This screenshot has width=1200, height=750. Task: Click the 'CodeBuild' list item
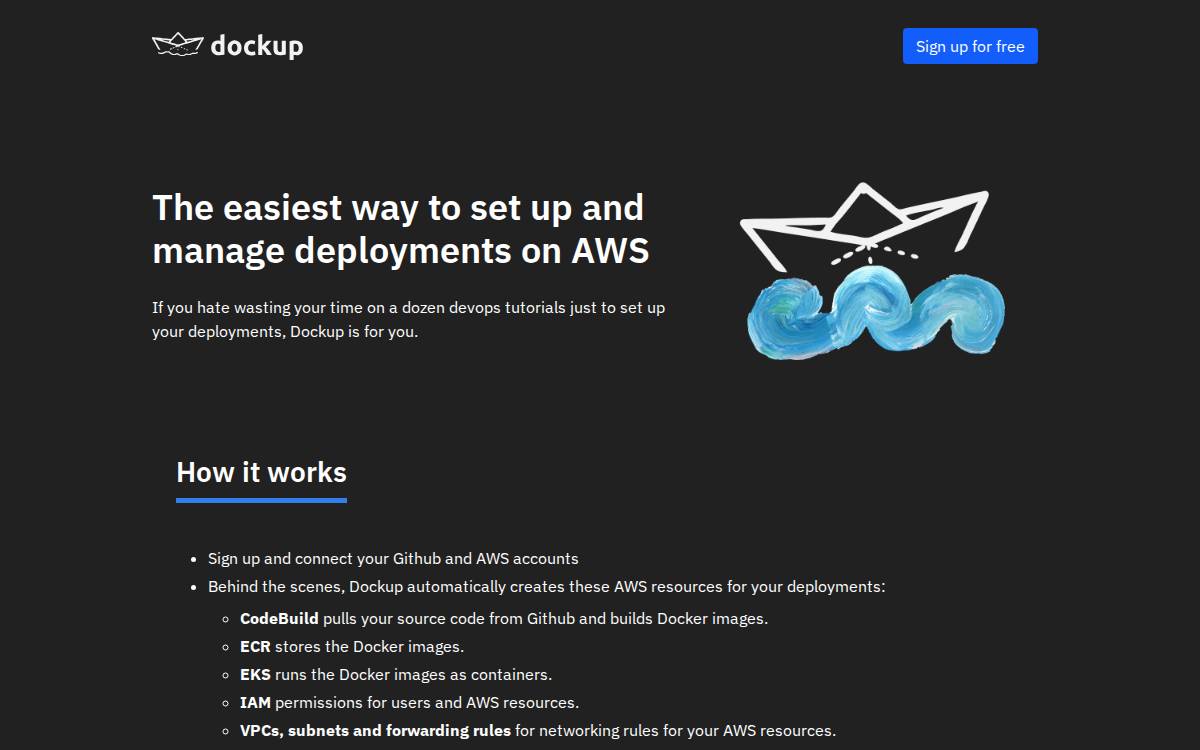[x=504, y=618]
